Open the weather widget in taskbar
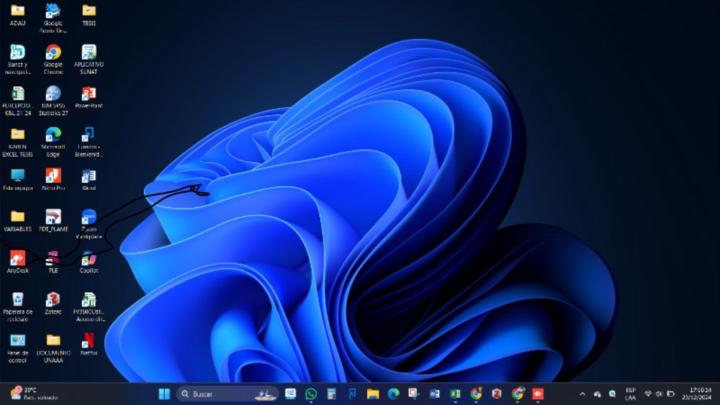 coord(35,394)
